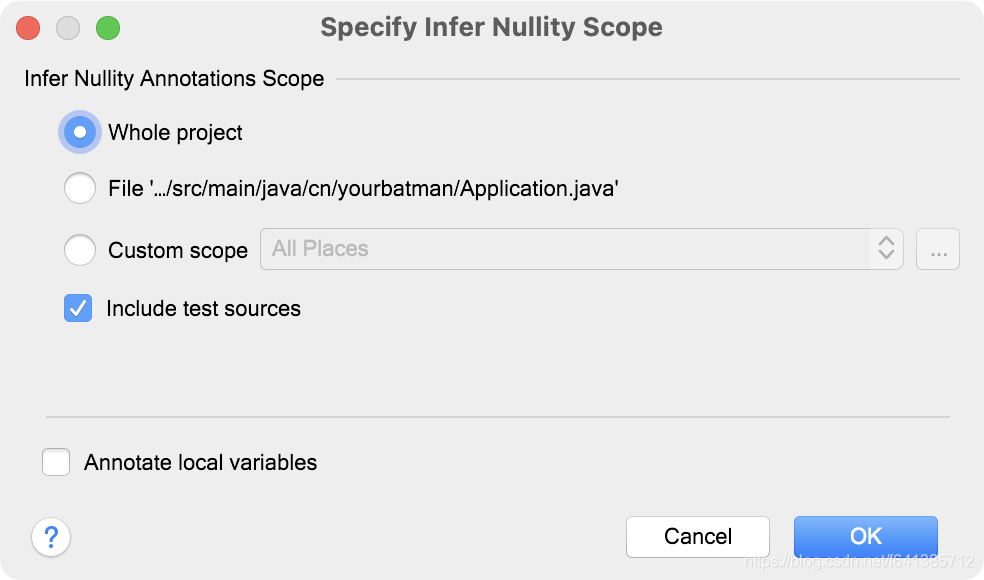Enable the Annotate local variables checkbox
Viewport: 984px width, 580px height.
[x=56, y=462]
